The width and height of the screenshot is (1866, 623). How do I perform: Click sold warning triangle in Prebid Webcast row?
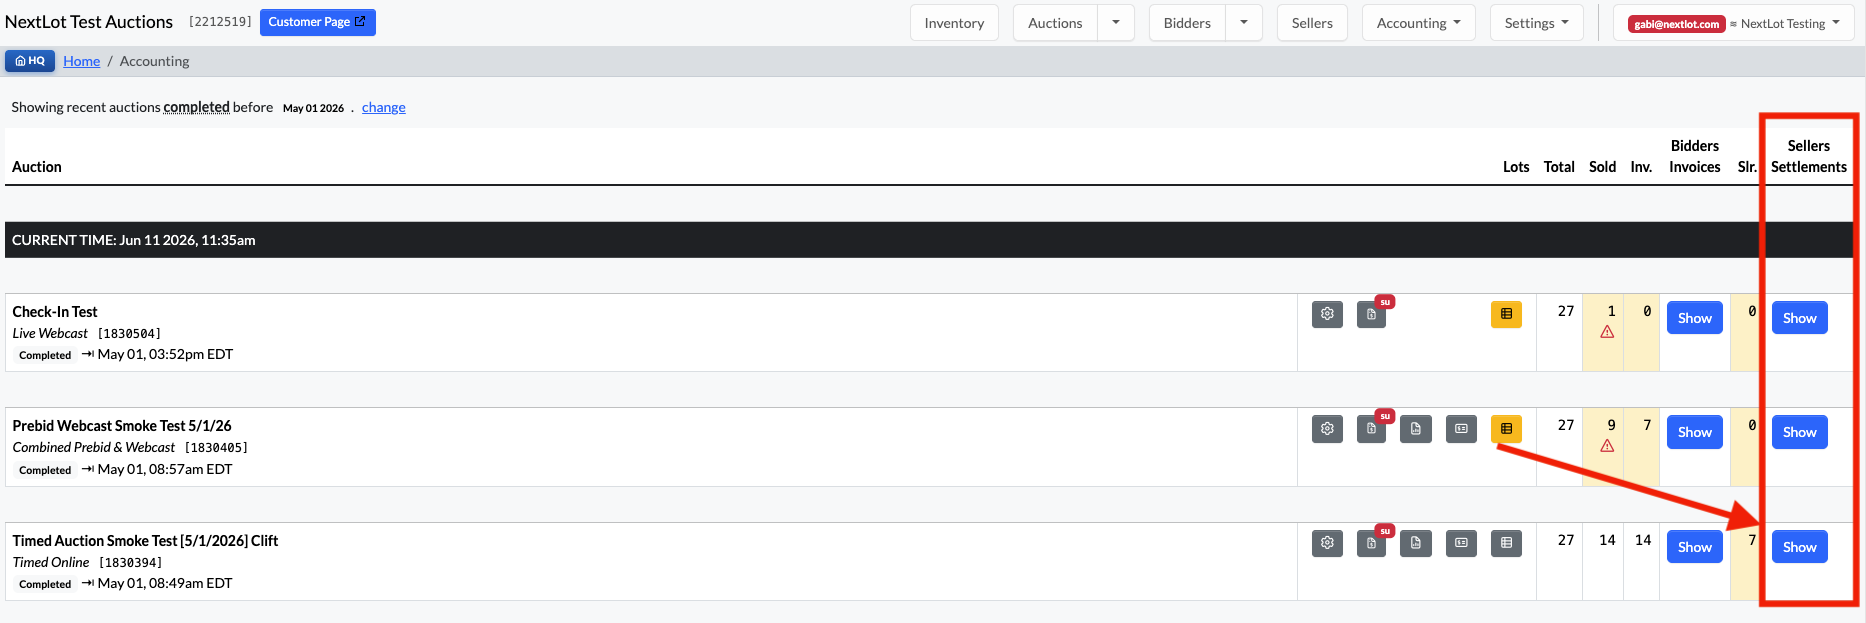(1607, 446)
